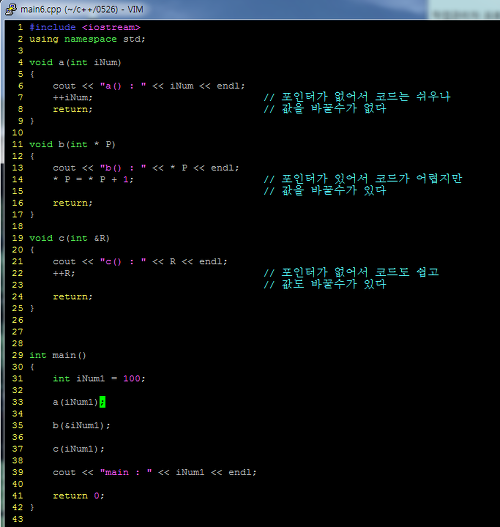Screen dimensions: 500x527
Task: Click the 'return 0;' statement
Action: pos(78,496)
